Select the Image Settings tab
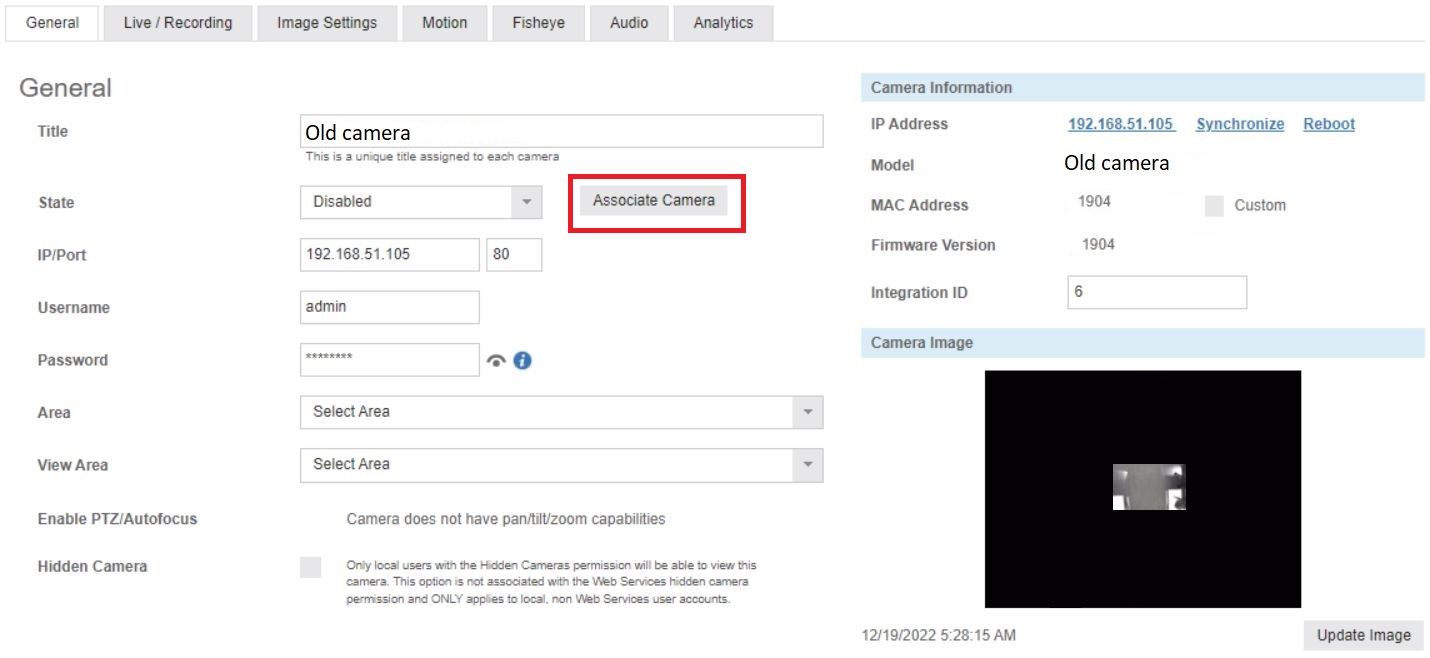The height and width of the screenshot is (658, 1430). tap(325, 22)
